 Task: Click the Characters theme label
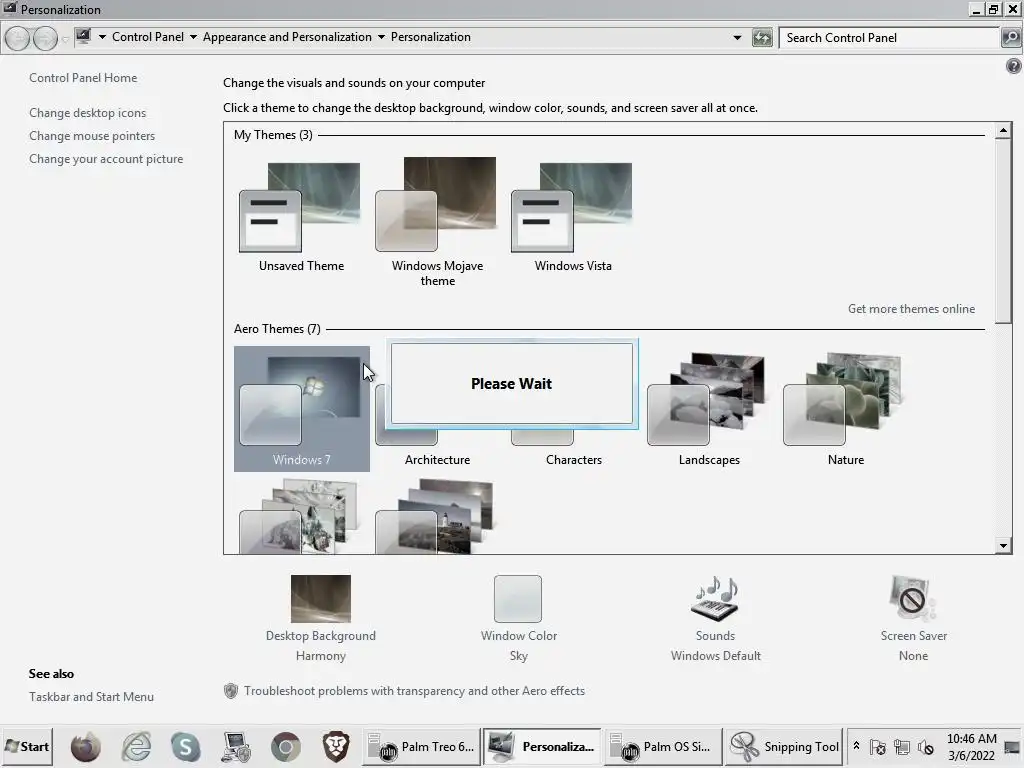(573, 460)
